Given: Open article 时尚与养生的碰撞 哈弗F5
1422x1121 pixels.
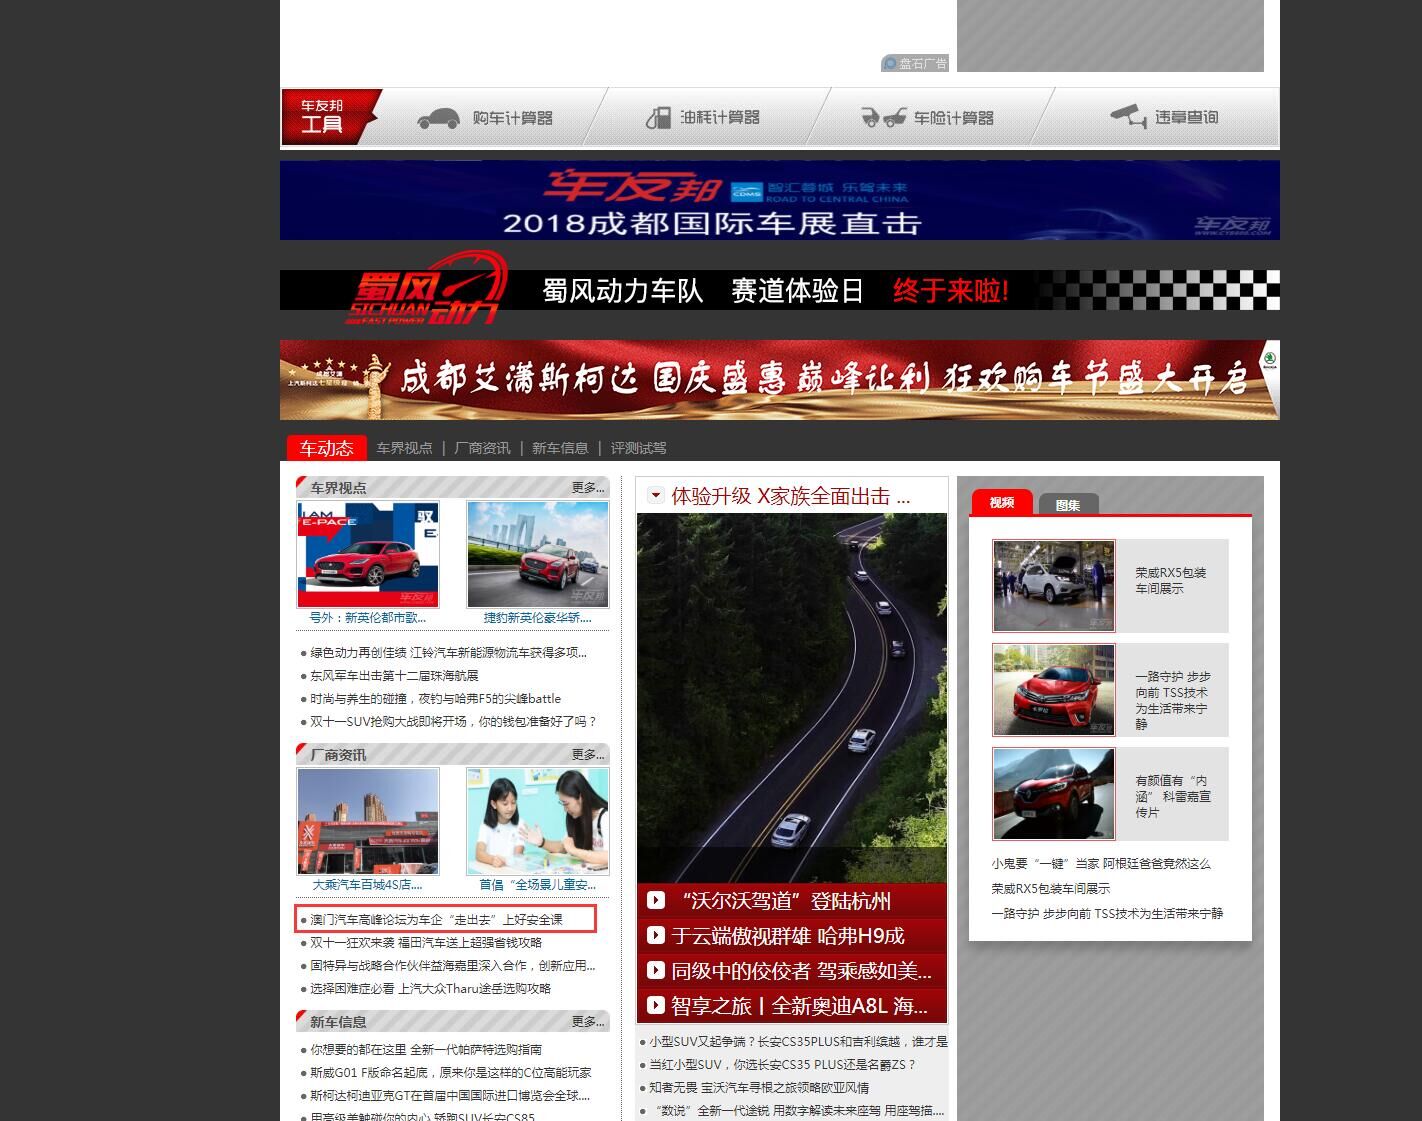Looking at the screenshot, I should click(435, 699).
